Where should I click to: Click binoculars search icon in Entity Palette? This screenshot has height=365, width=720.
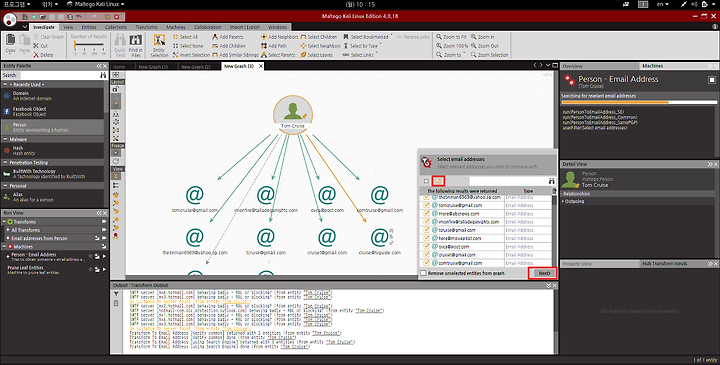click(x=103, y=75)
